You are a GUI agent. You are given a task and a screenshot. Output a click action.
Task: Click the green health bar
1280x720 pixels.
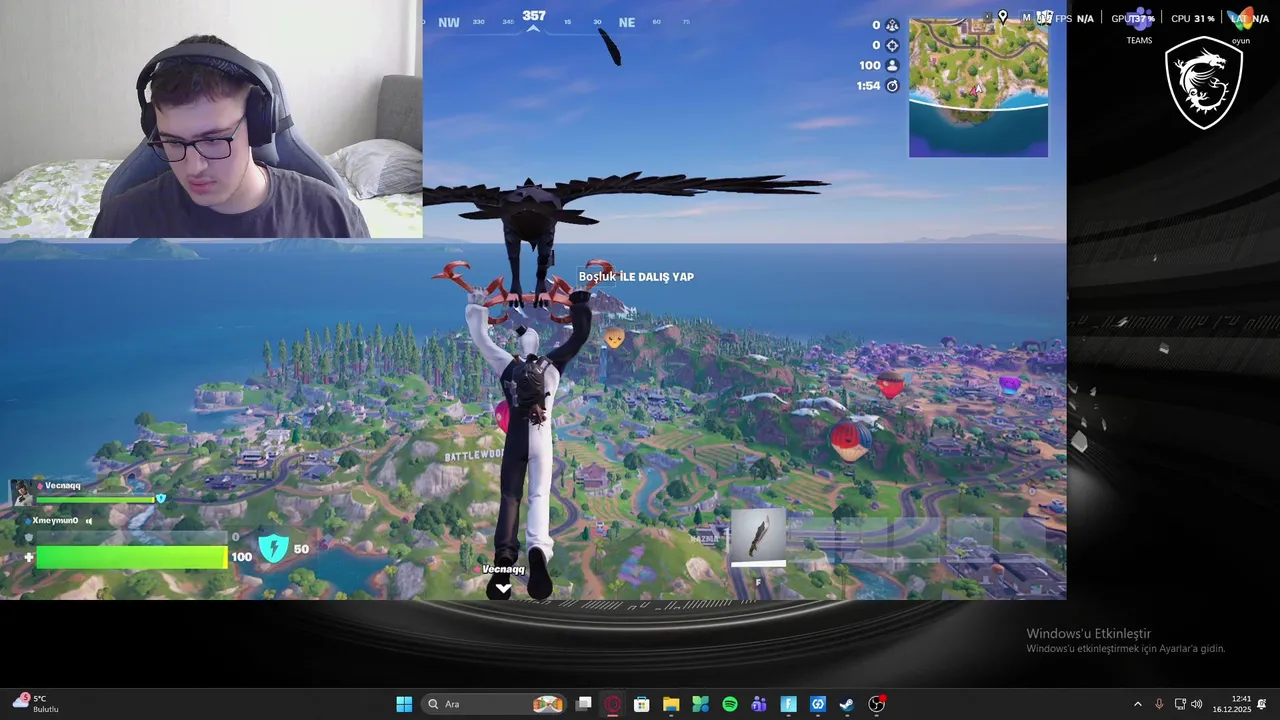pyautogui.click(x=132, y=557)
